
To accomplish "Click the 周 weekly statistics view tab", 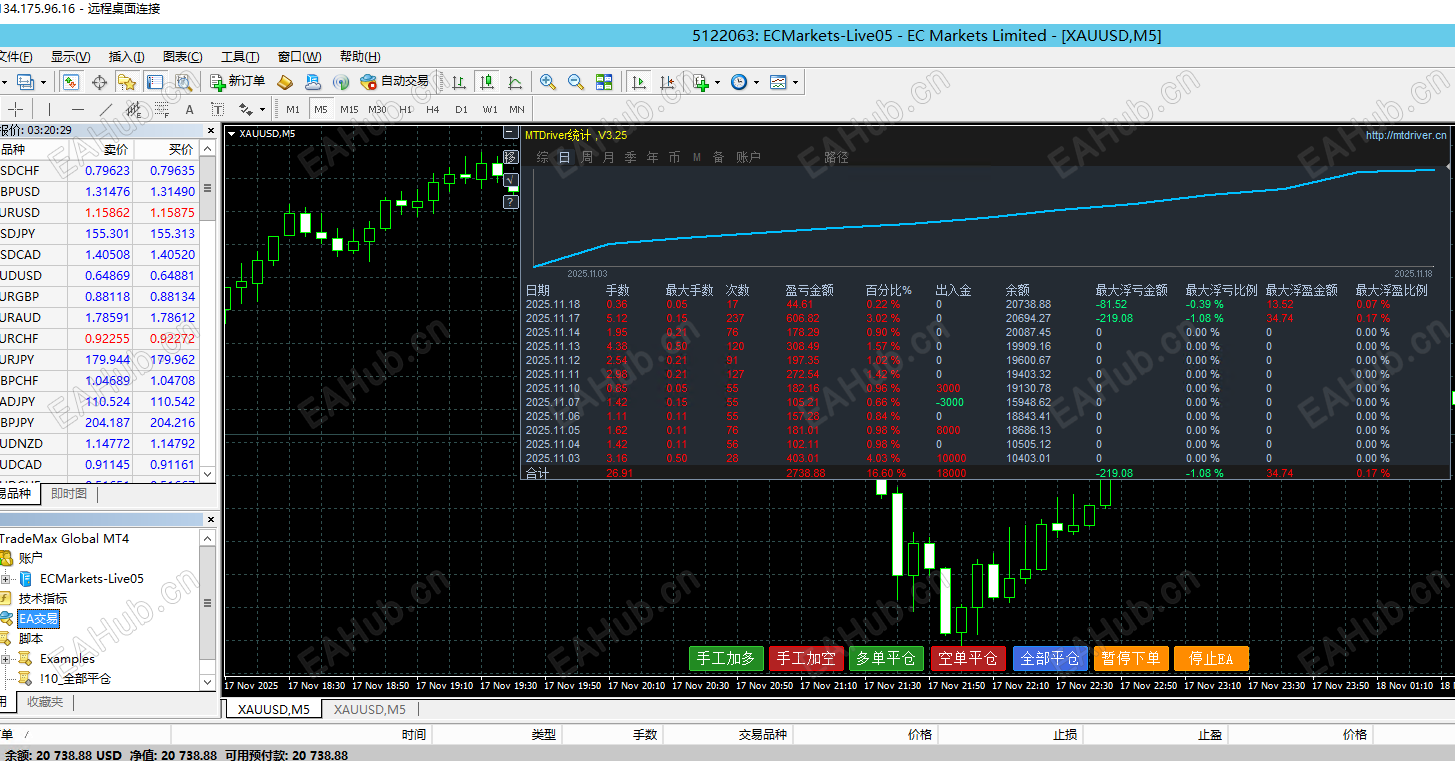I will click(587, 157).
